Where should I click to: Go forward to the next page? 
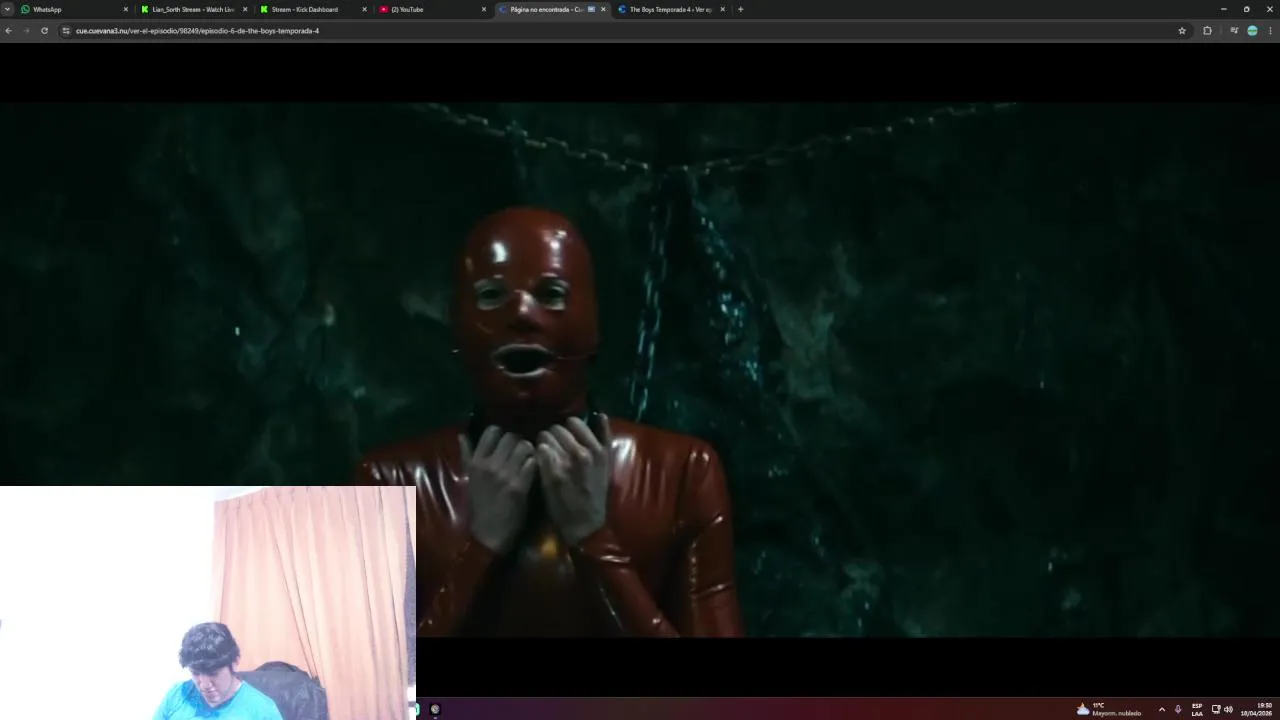(x=26, y=31)
